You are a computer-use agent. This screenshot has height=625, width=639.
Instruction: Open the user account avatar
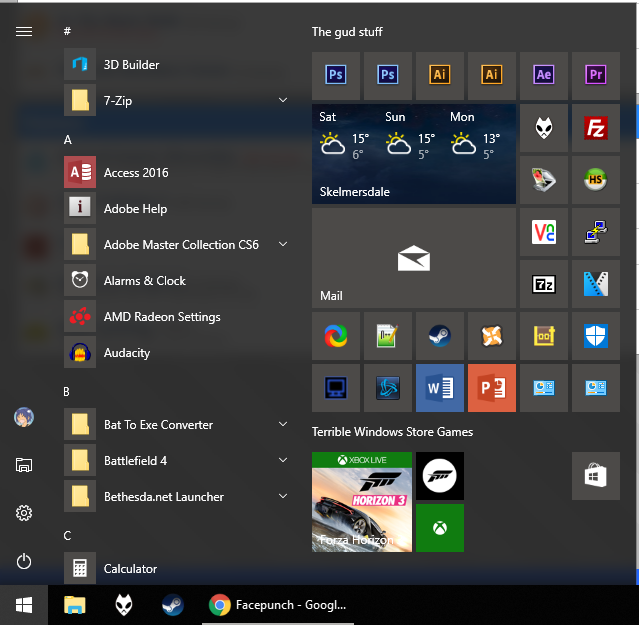pos(24,417)
